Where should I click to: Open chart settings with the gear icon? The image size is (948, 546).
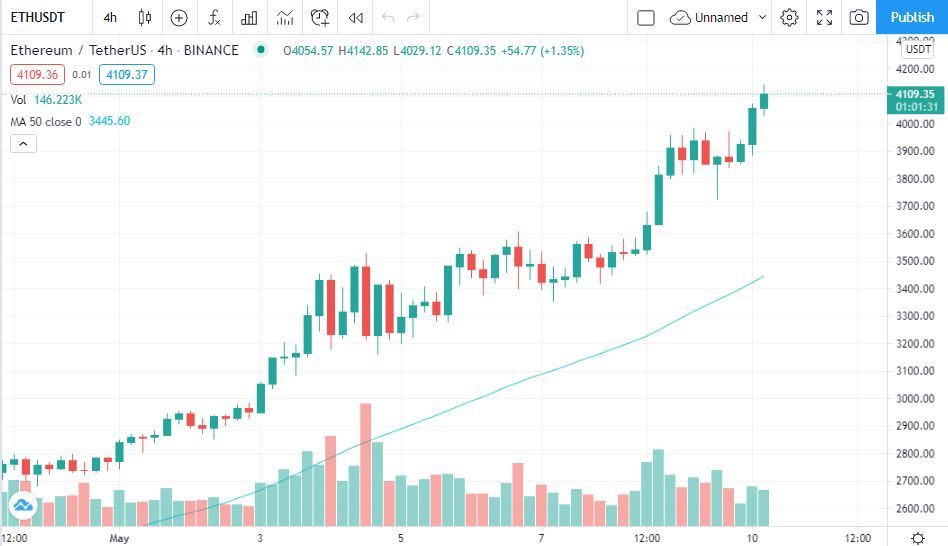[x=789, y=17]
